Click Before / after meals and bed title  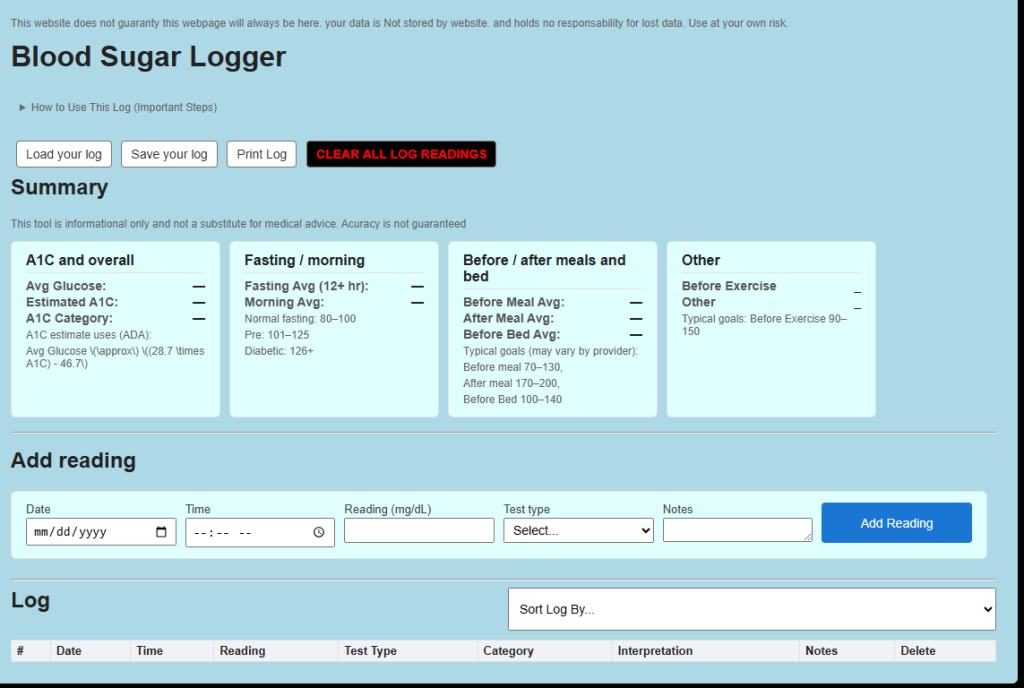coord(544,268)
